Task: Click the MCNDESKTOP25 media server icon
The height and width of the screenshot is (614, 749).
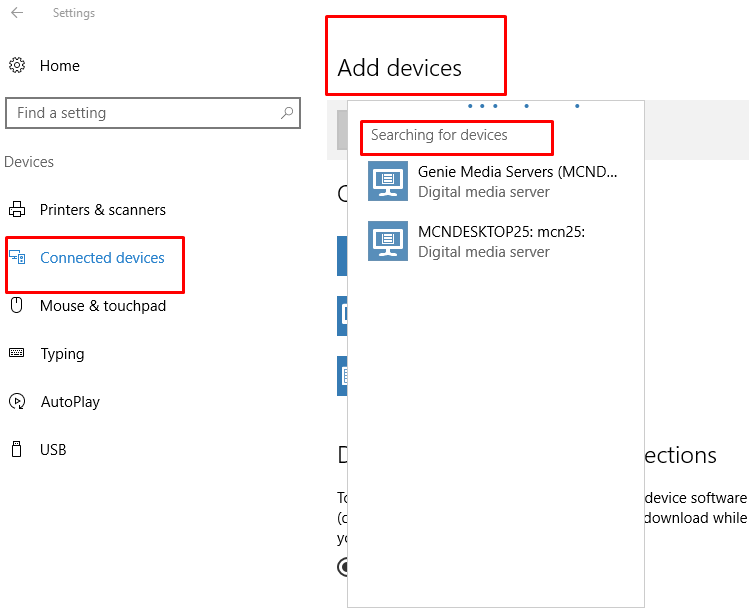Action: [388, 241]
